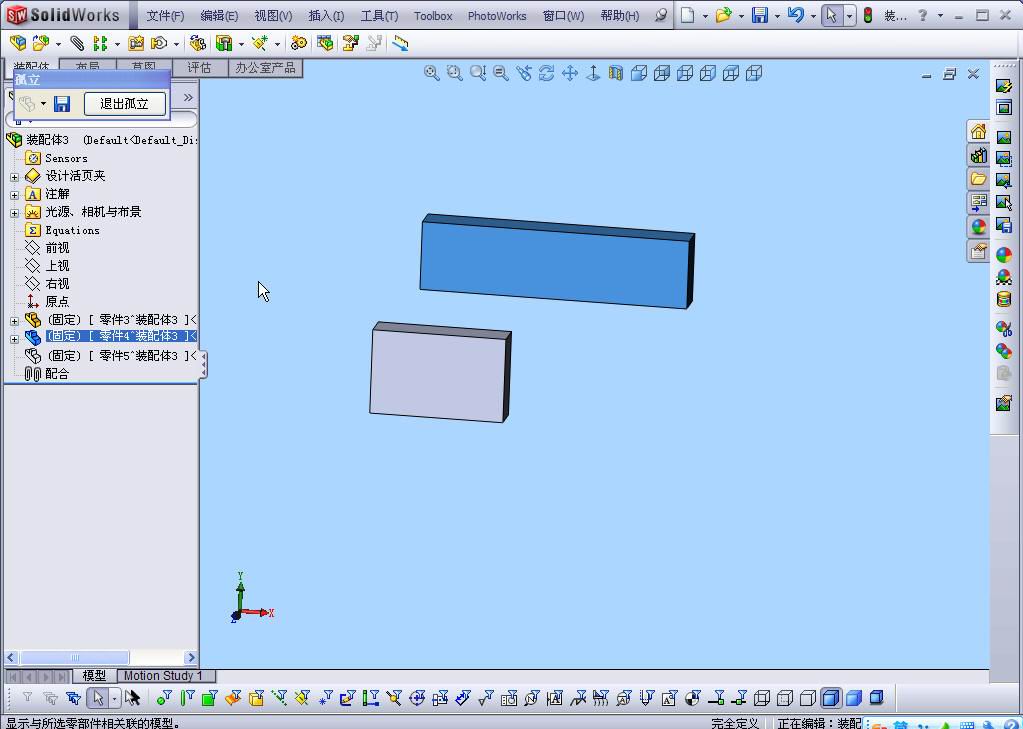The image size is (1023, 729).
Task: Click the Assembly Features icon
Action: [x=224, y=43]
